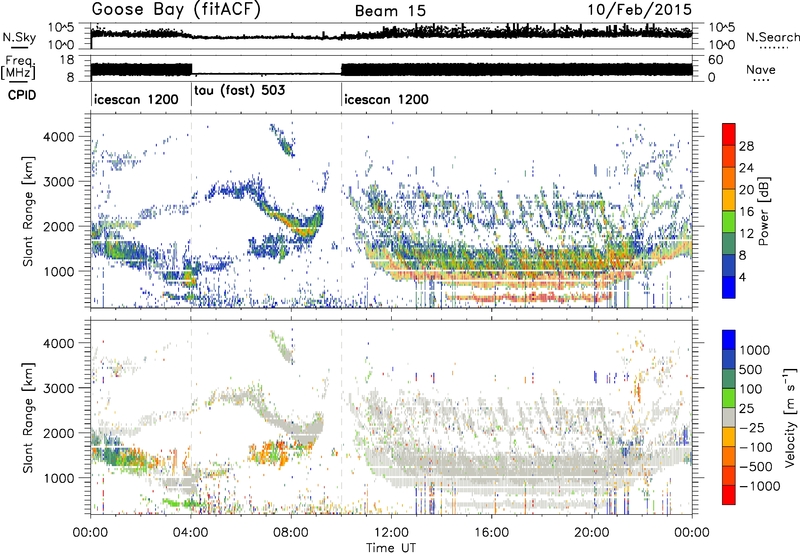This screenshot has height=554, width=800.
Task: Click the "-500" value on the Velocity colorbar
Action: (x=756, y=467)
